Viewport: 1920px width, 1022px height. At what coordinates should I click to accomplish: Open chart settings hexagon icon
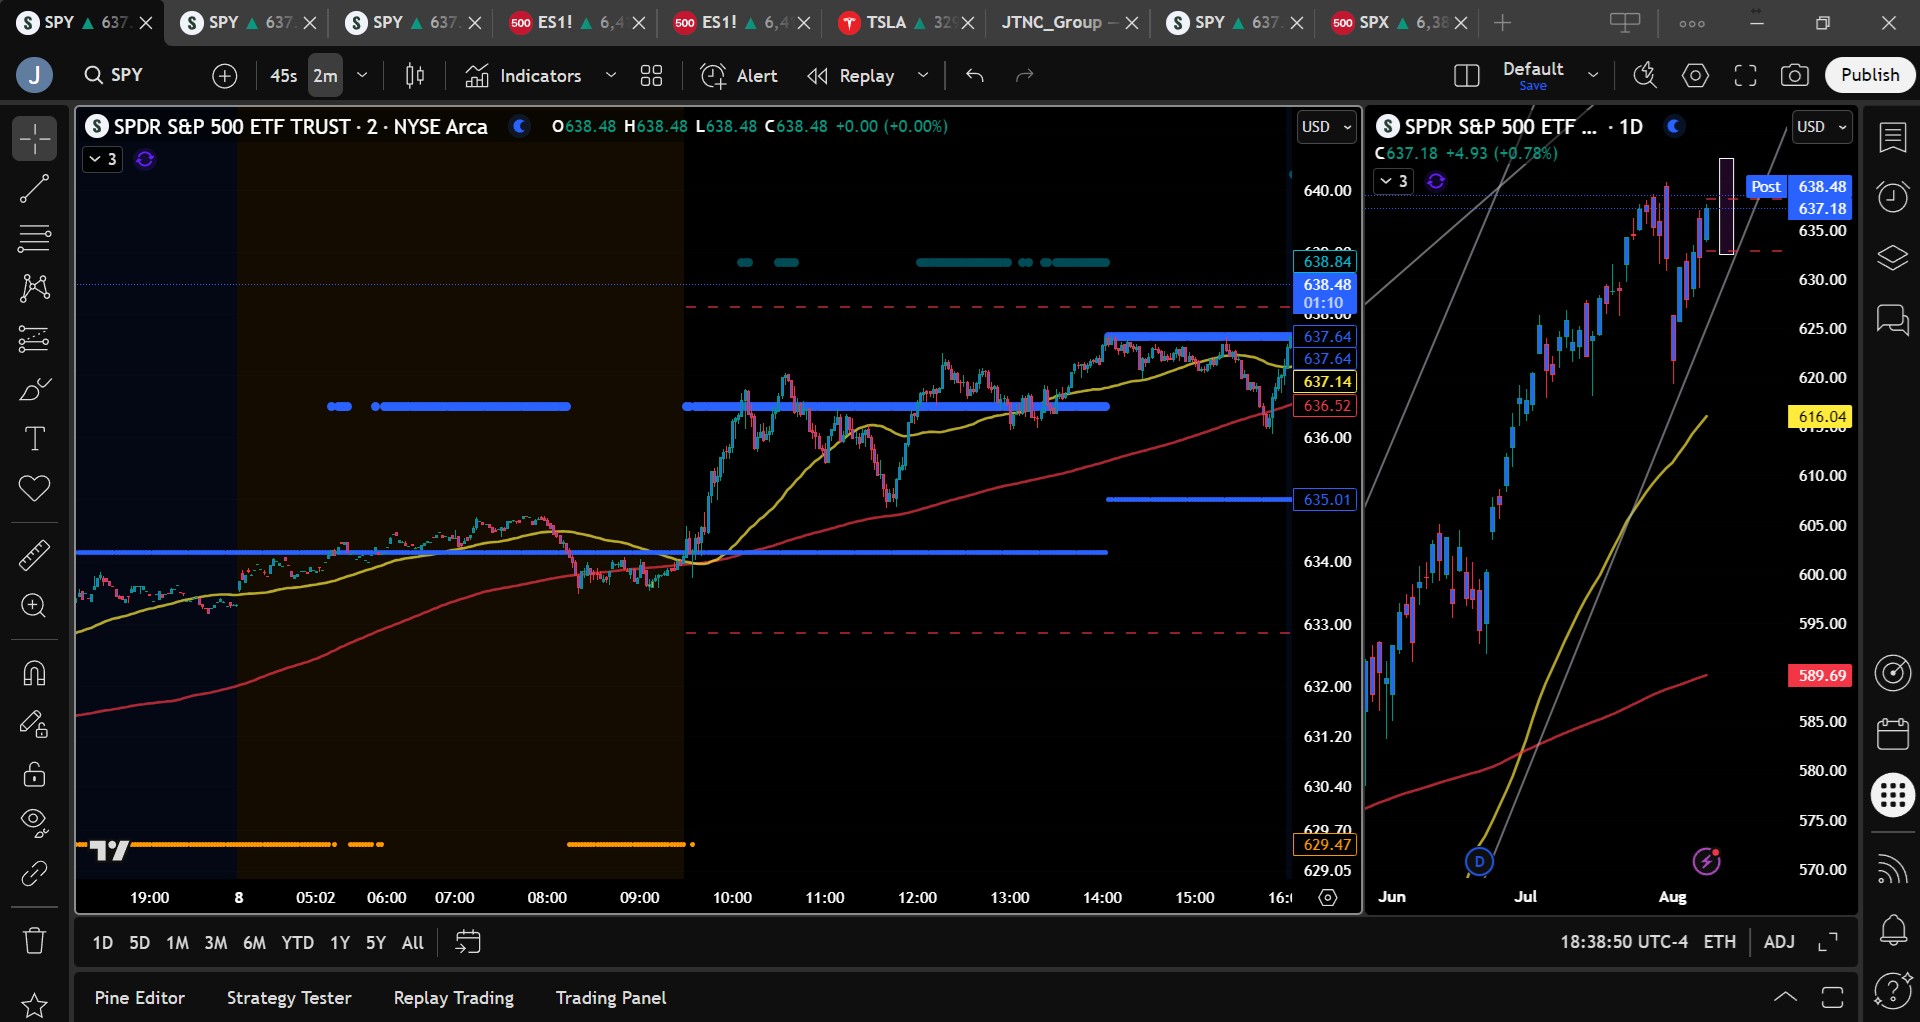pyautogui.click(x=1695, y=75)
